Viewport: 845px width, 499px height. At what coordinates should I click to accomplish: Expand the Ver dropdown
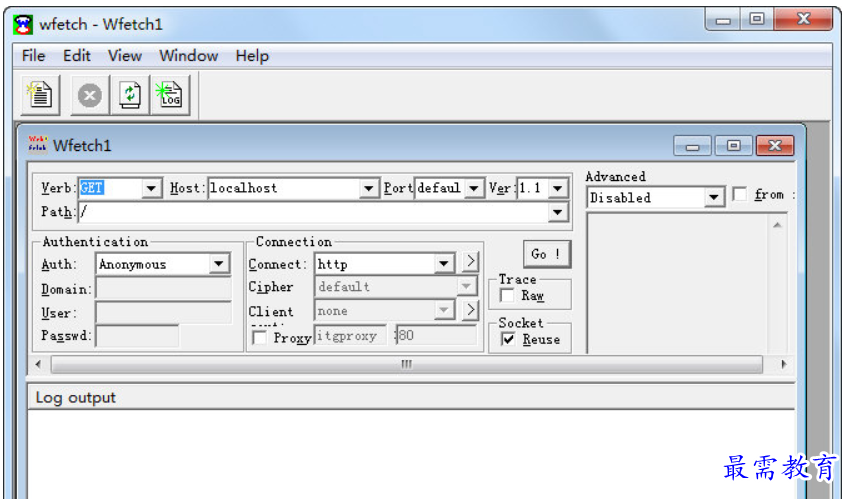pos(558,188)
